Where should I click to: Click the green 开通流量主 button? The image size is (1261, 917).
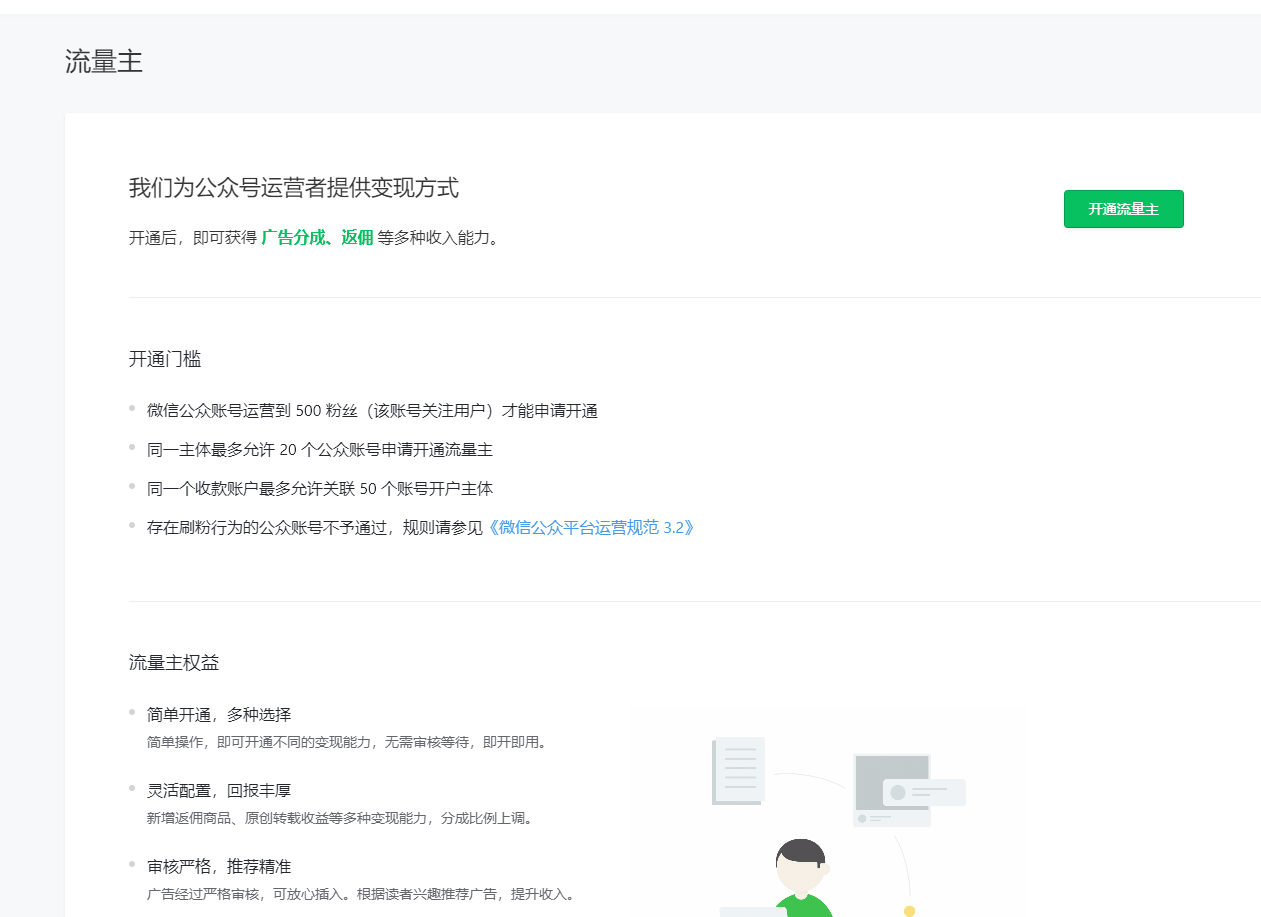1123,209
